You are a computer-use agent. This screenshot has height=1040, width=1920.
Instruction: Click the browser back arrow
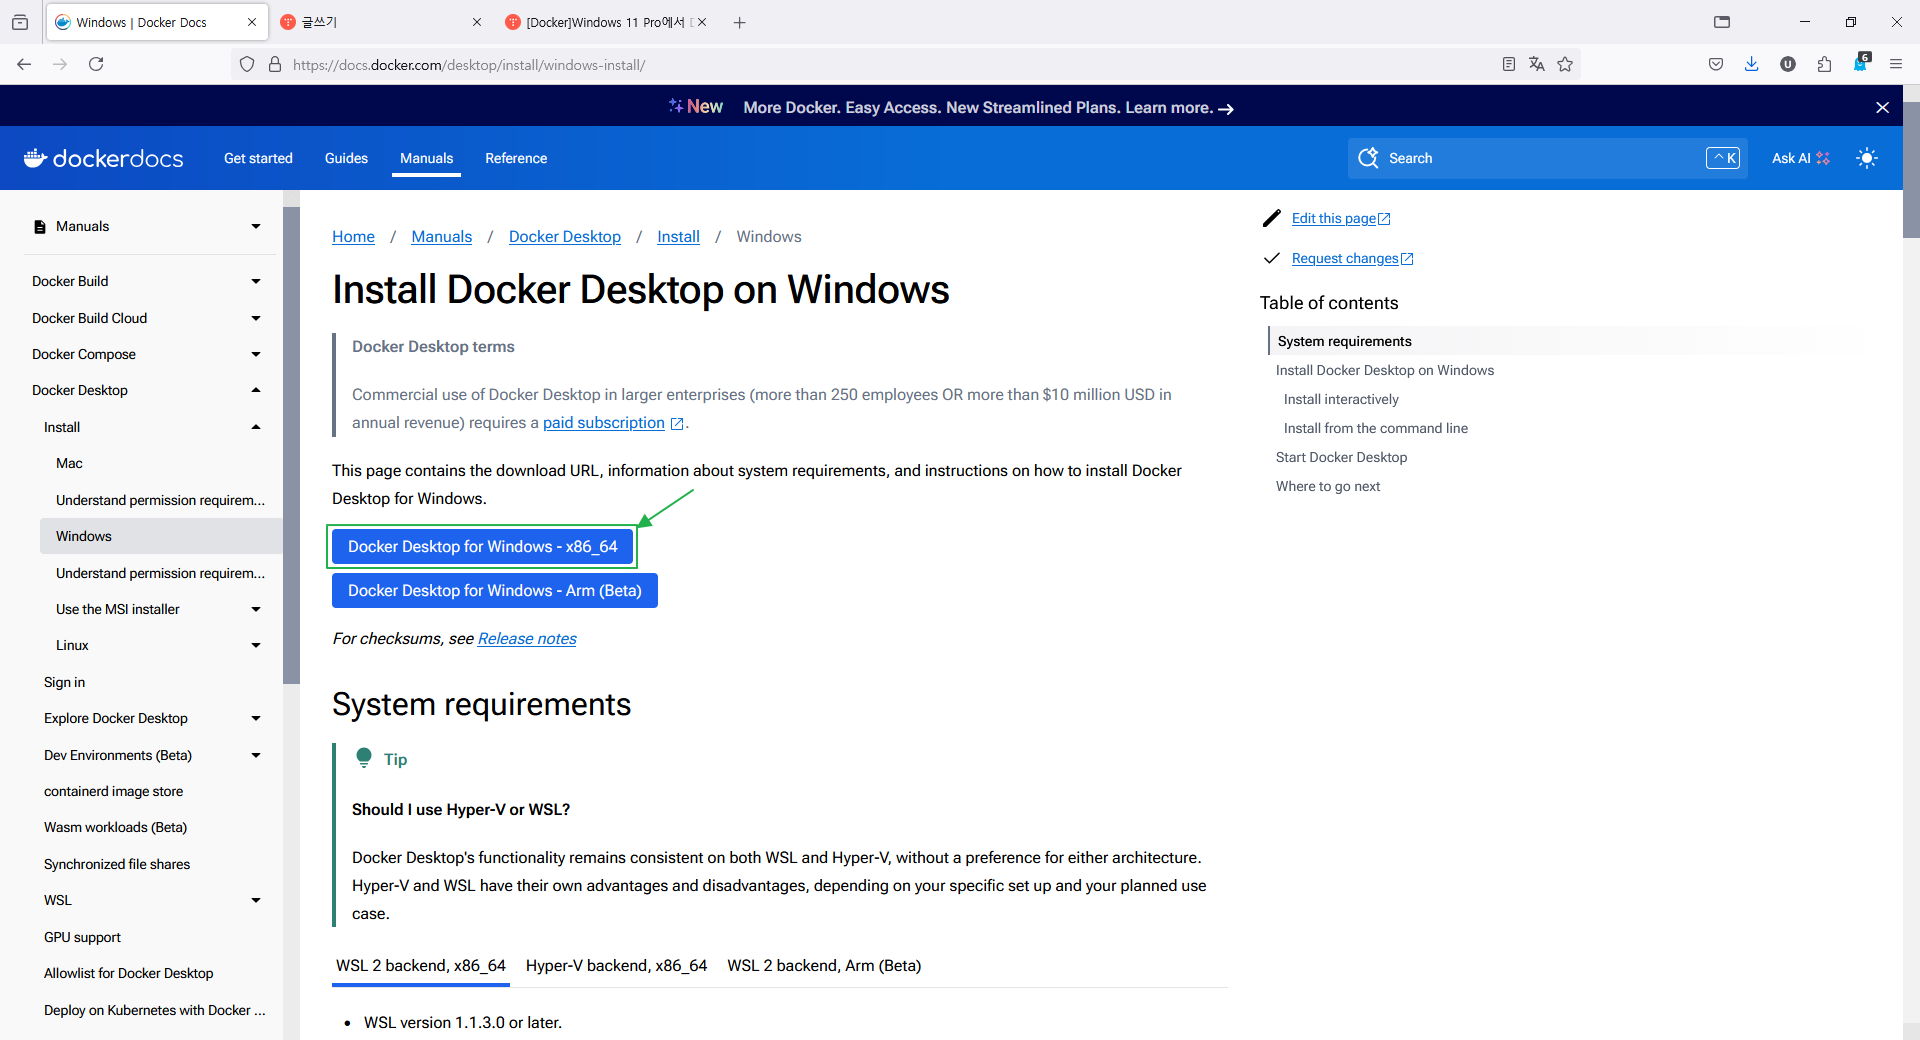(x=24, y=64)
